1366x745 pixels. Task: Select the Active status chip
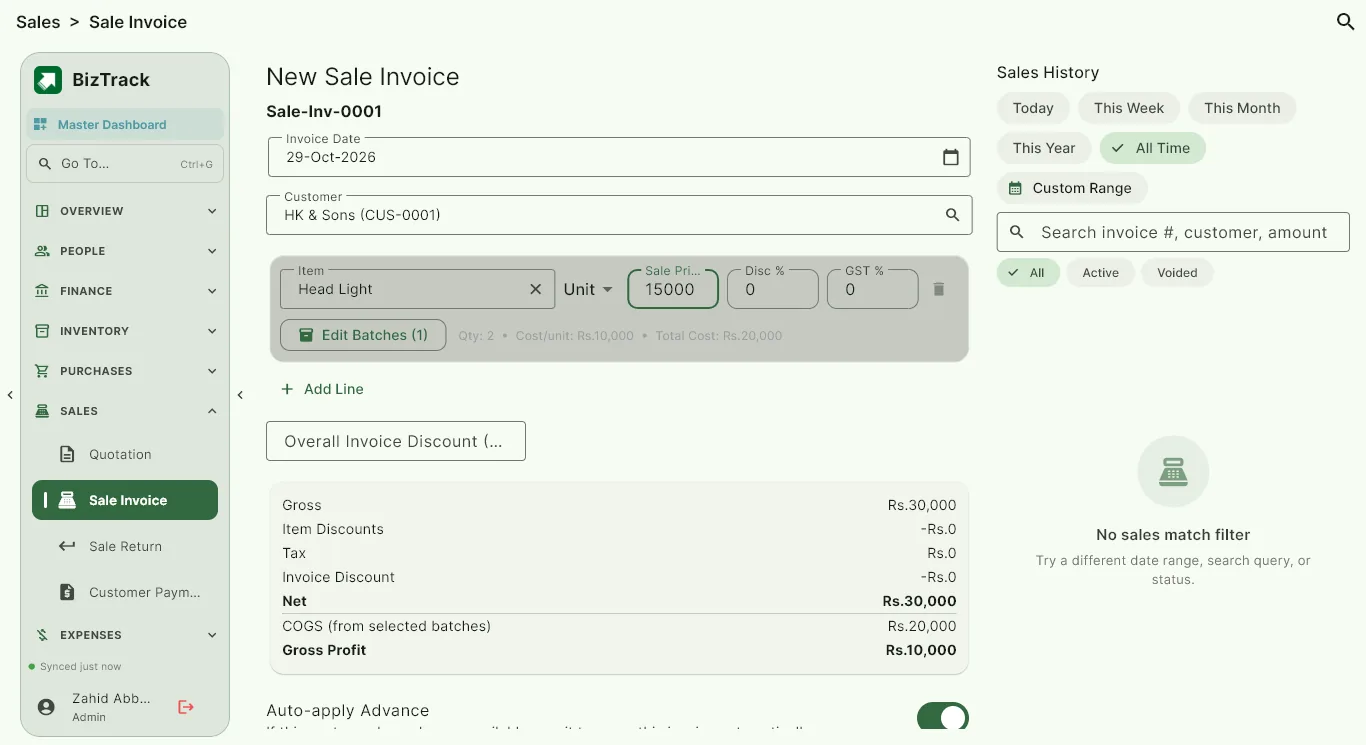[x=1100, y=272]
